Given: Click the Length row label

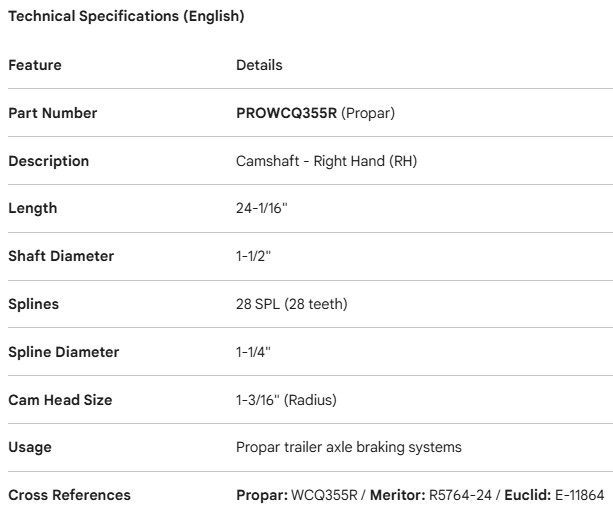Looking at the screenshot, I should [x=33, y=209].
